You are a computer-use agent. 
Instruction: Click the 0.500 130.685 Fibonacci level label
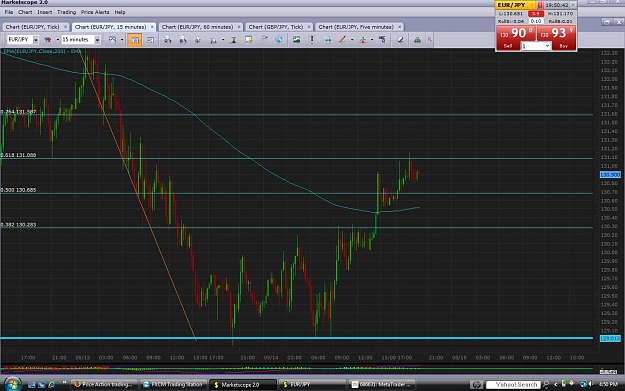click(x=18, y=190)
